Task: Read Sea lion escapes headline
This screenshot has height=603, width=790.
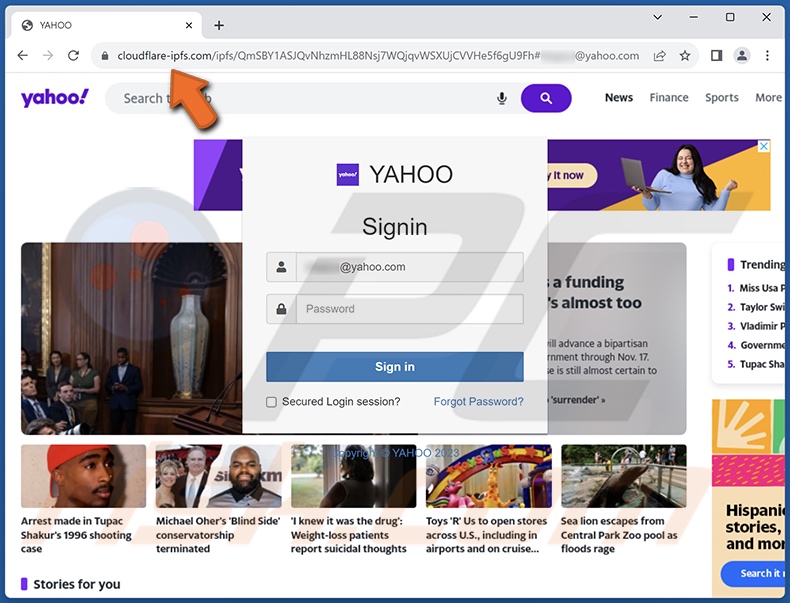Action: tap(619, 535)
